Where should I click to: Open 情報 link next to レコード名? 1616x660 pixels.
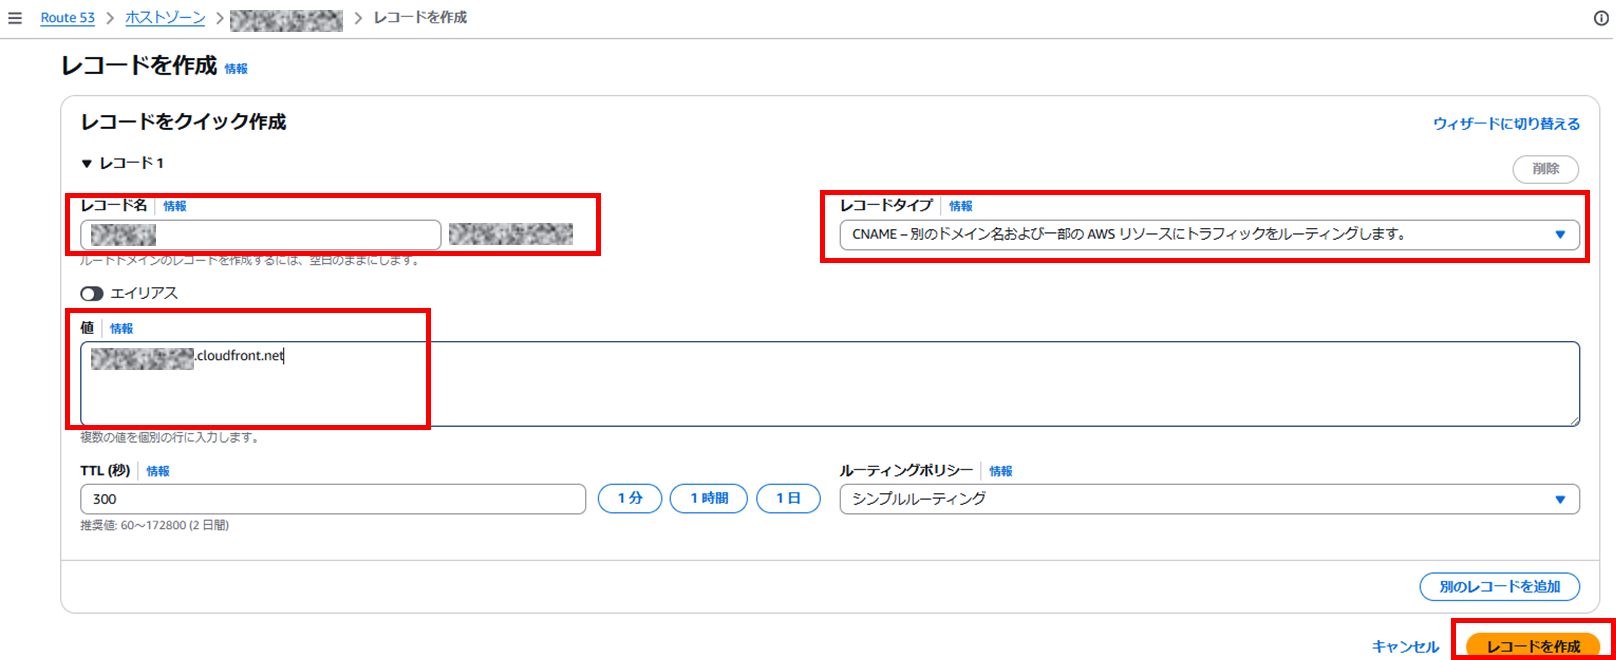[175, 206]
